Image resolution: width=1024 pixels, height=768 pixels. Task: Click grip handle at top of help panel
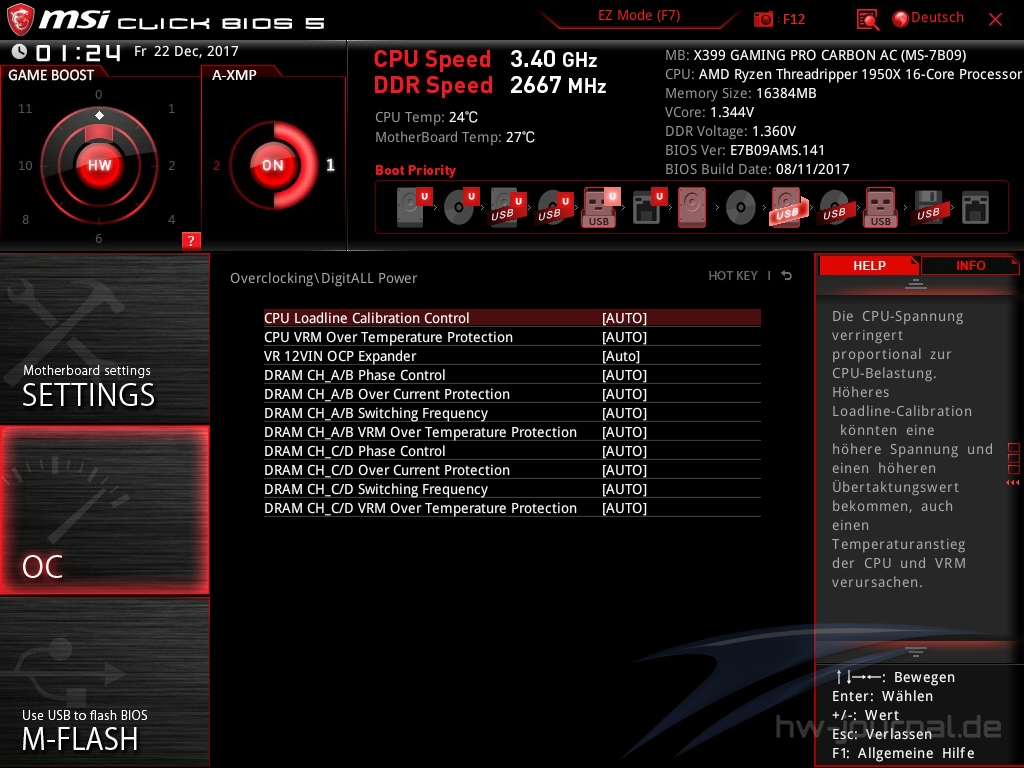click(916, 283)
